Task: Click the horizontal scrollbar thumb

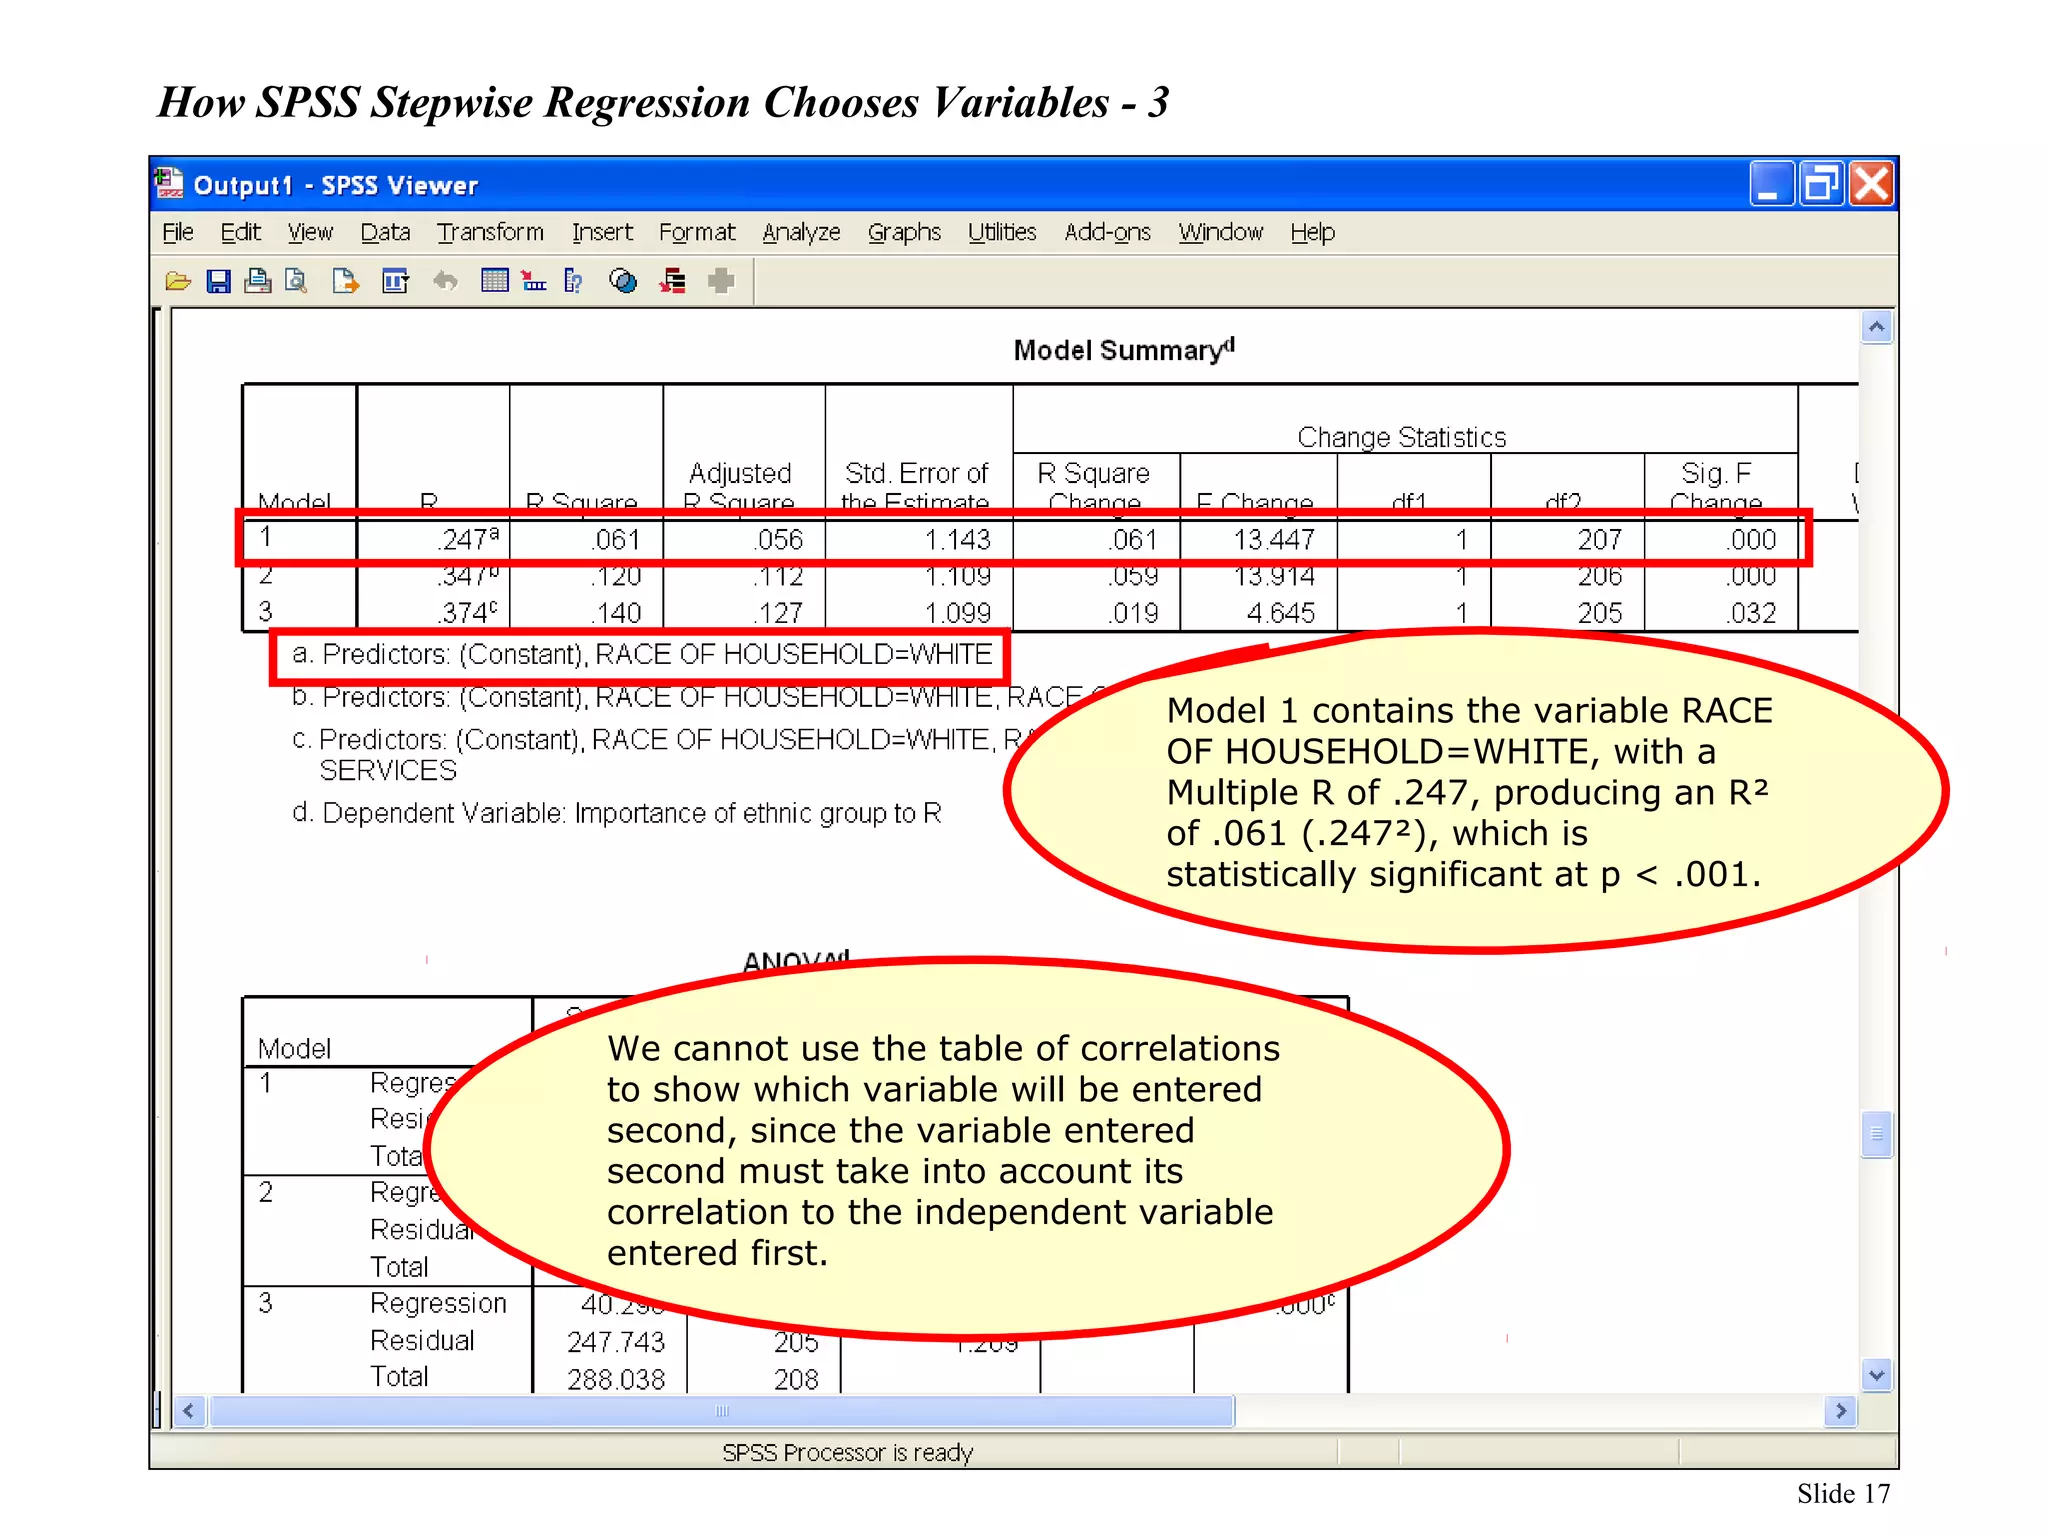Action: coord(722,1411)
